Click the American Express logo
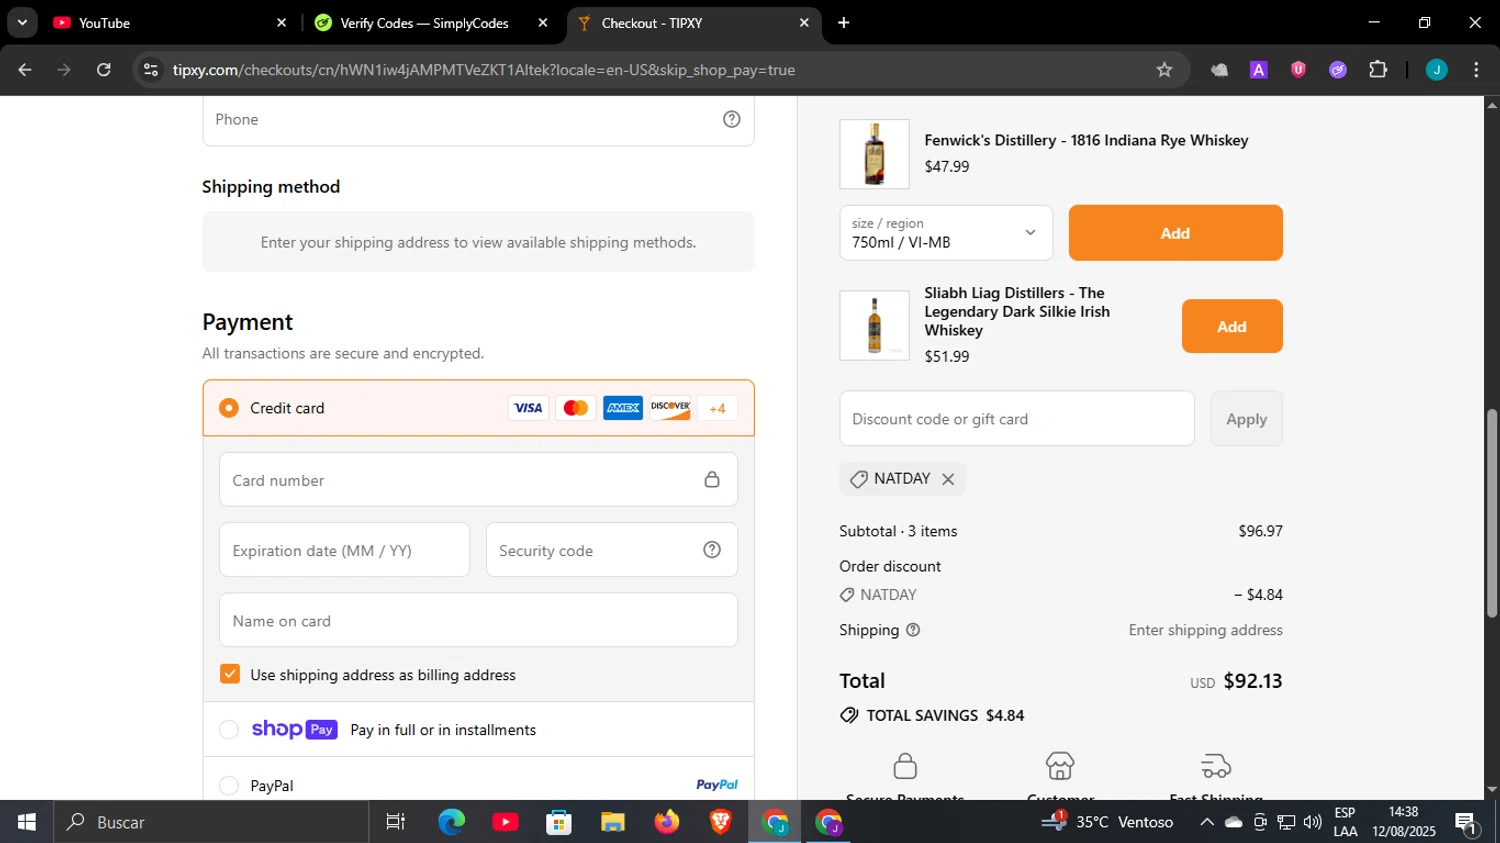 [x=623, y=408]
